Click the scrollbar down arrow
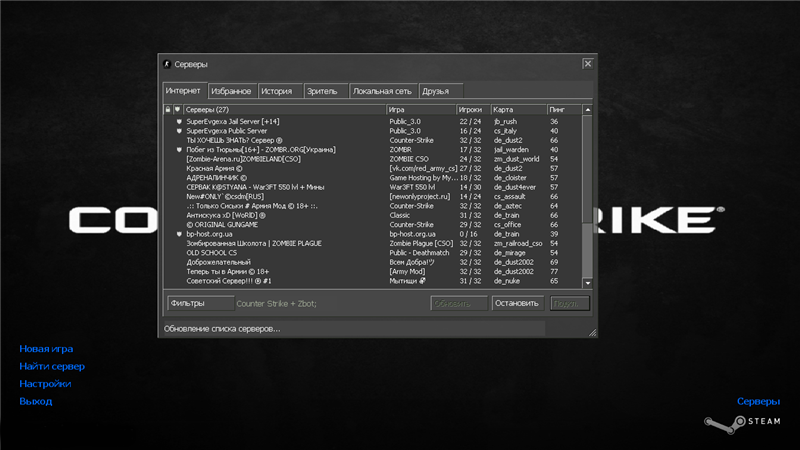The image size is (800, 450). point(588,283)
